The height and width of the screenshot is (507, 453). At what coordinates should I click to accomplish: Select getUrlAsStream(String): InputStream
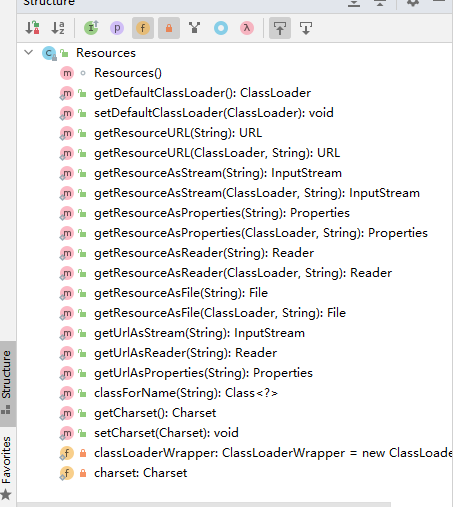(199, 333)
